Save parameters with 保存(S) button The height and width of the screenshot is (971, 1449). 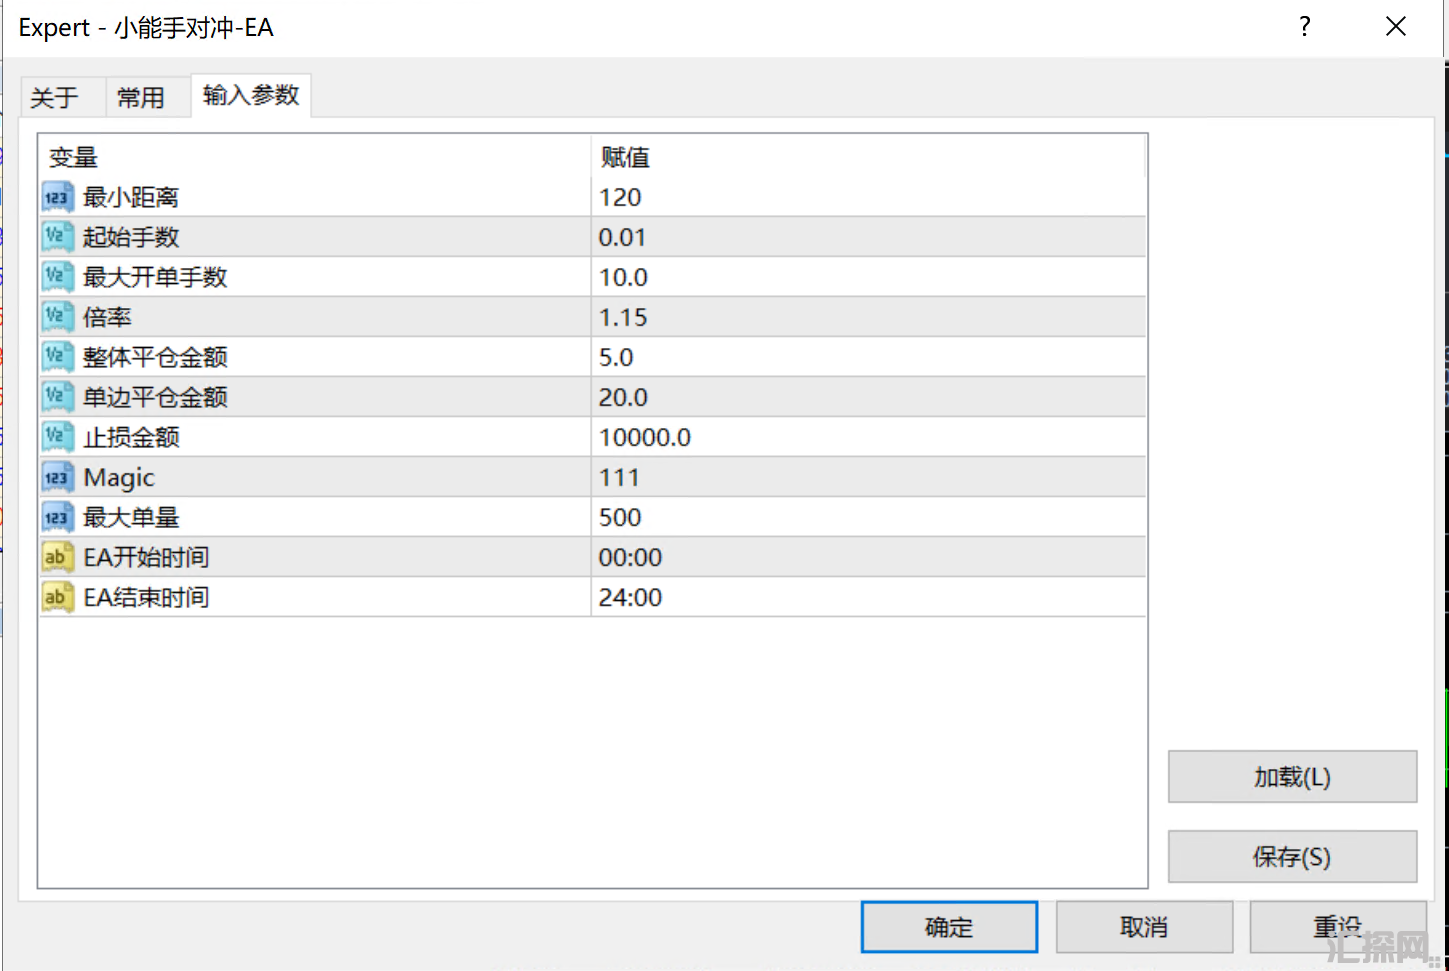[x=1292, y=857]
